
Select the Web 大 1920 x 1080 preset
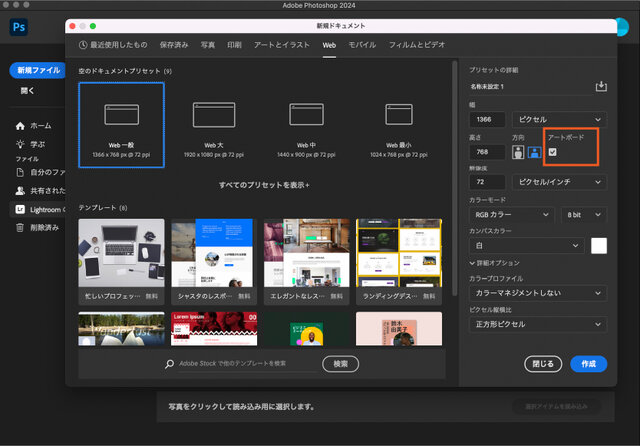[x=214, y=125]
